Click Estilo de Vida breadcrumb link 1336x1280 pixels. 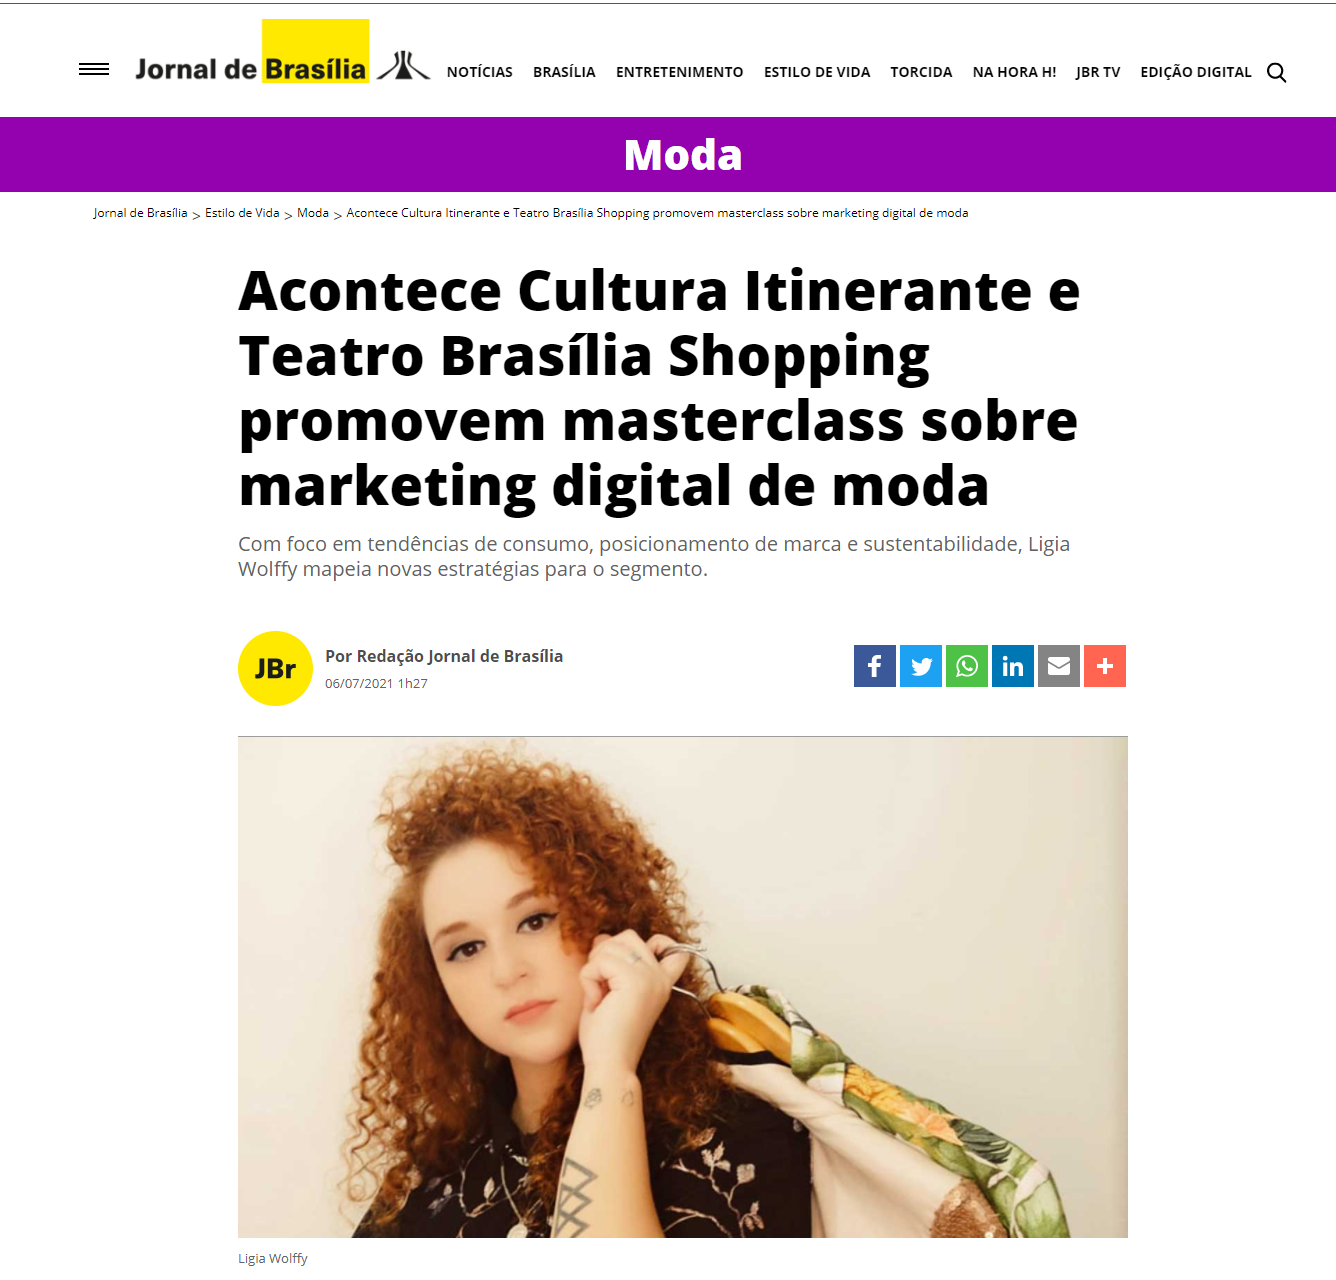[x=242, y=213]
